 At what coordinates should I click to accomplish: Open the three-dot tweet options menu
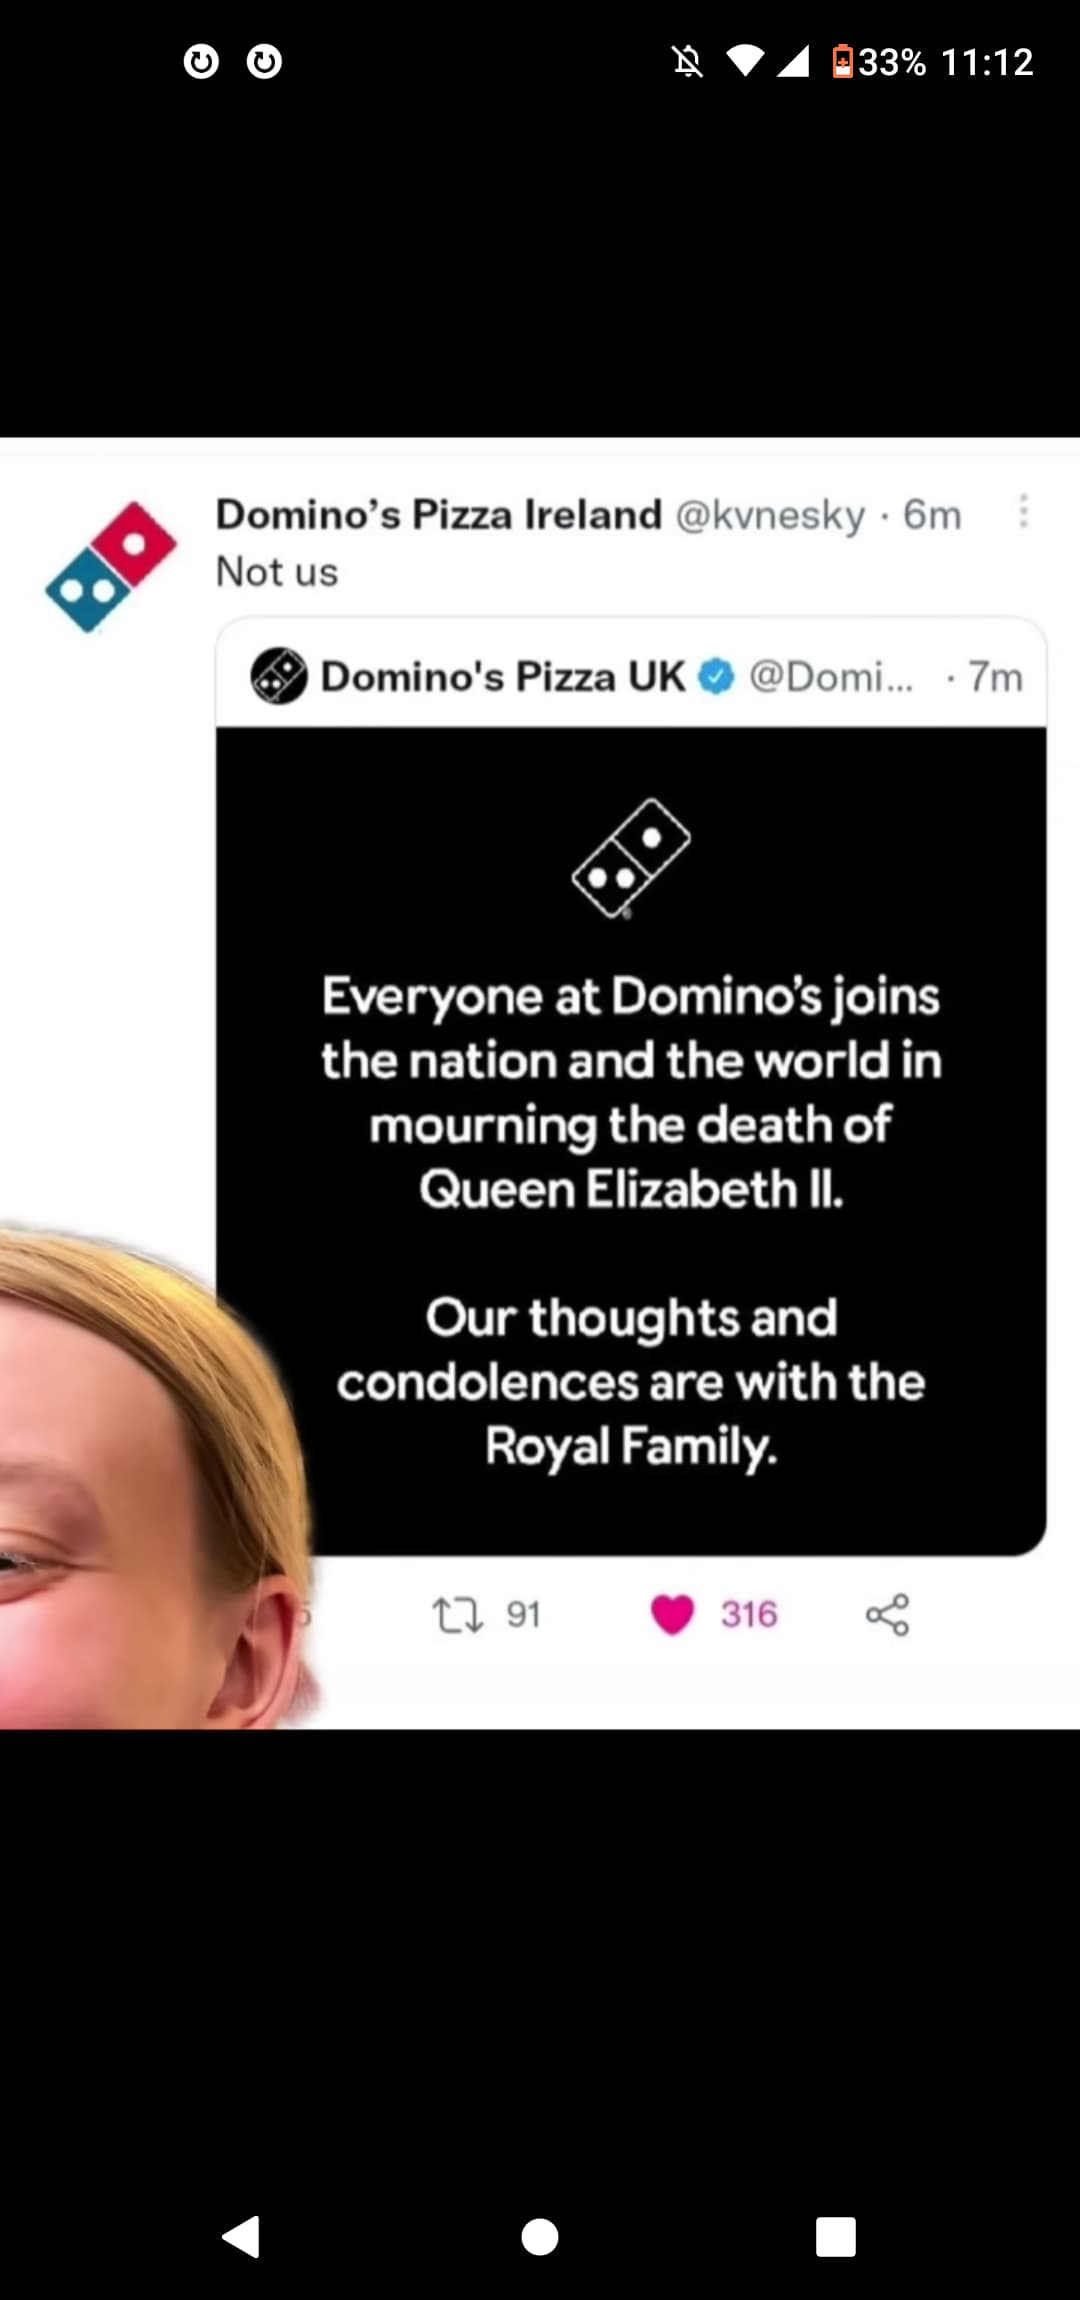click(1022, 511)
